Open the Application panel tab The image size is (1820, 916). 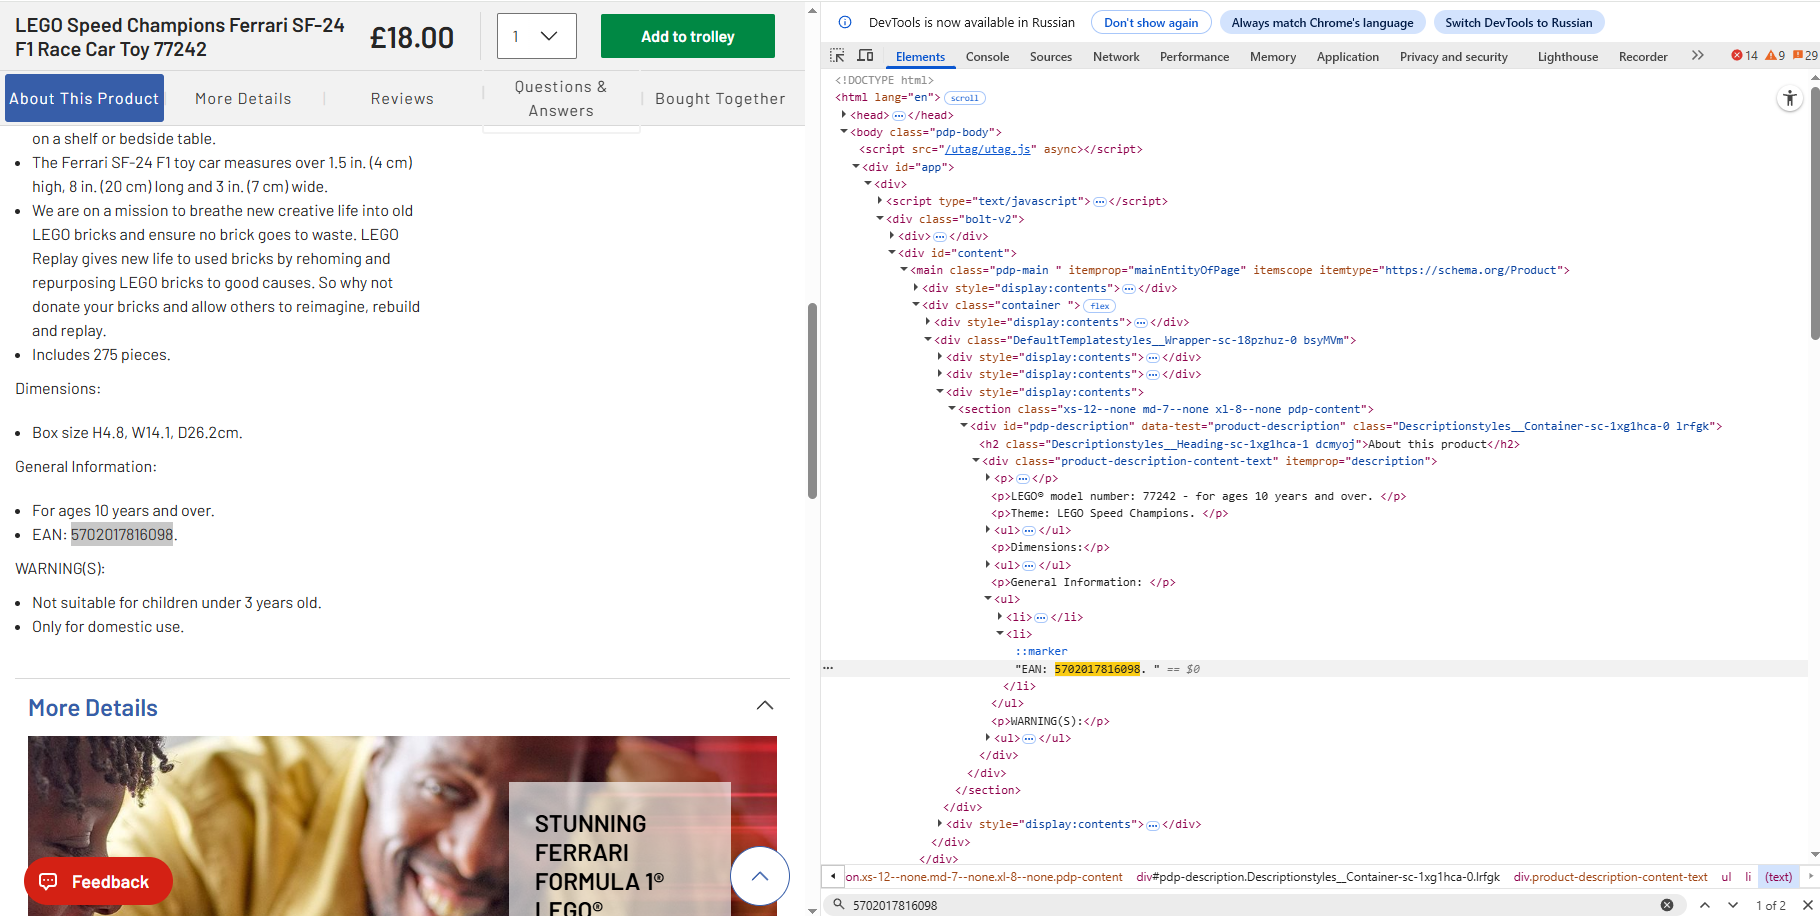pos(1348,57)
